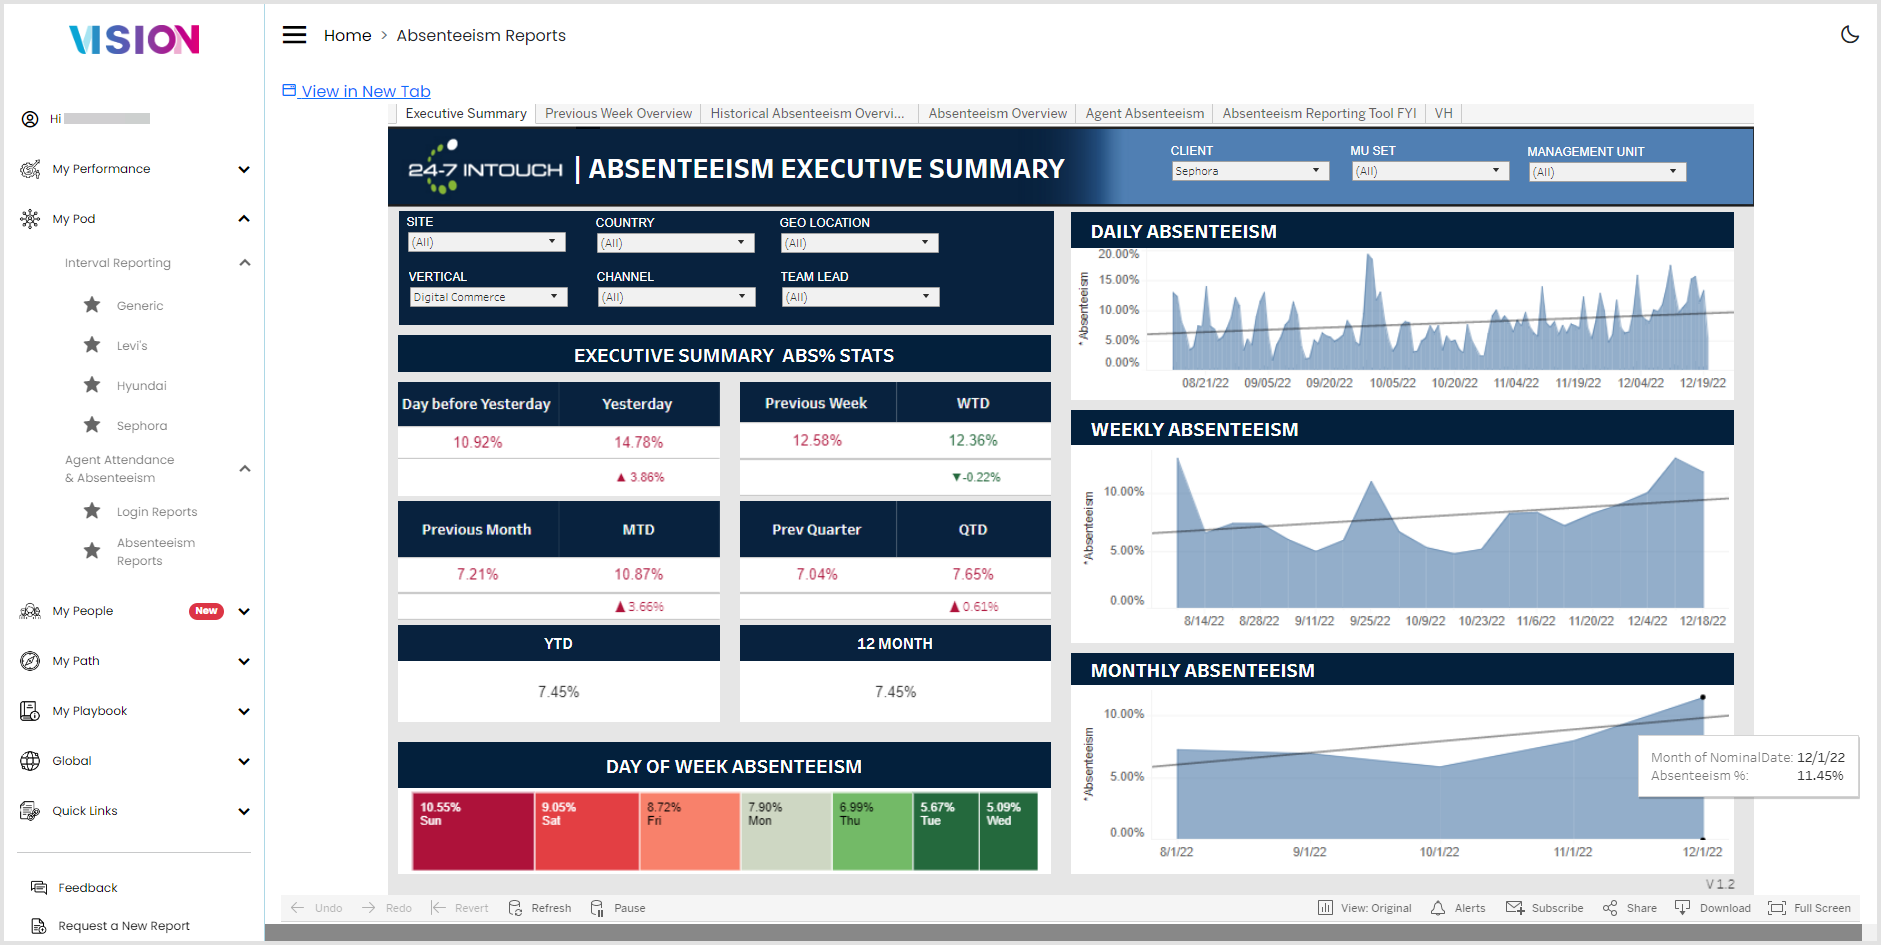Switch to Agent Absenteeism tab
The image size is (1881, 945).
tap(1145, 114)
